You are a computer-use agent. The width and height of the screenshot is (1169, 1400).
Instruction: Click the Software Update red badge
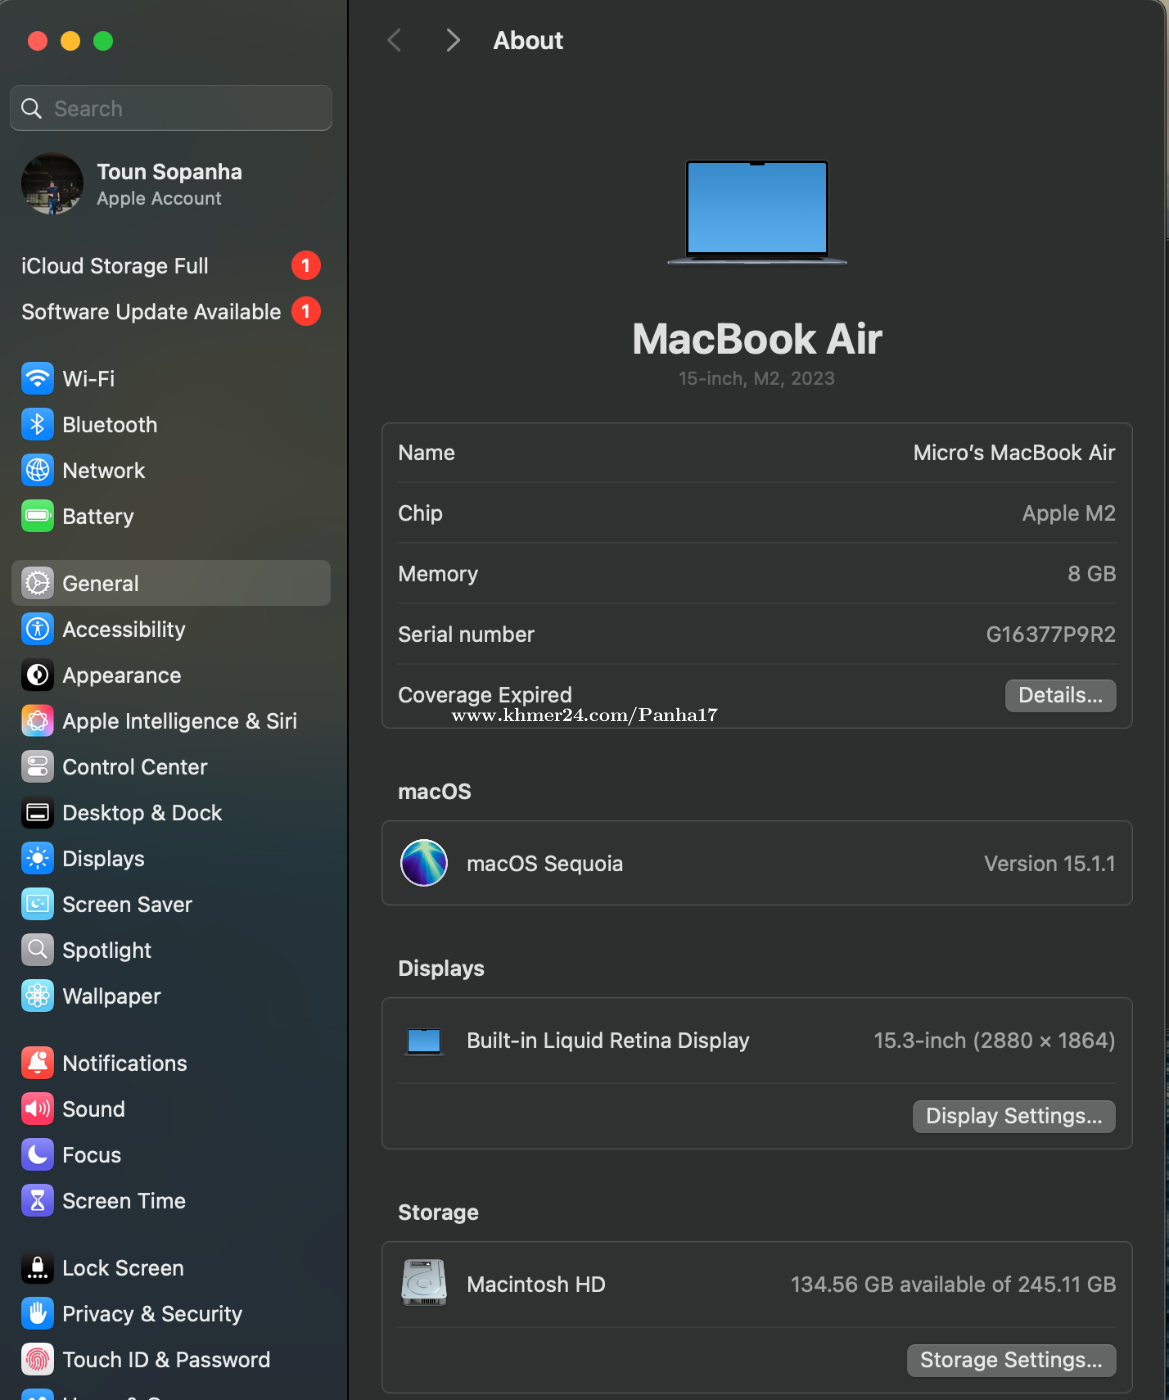point(306,312)
